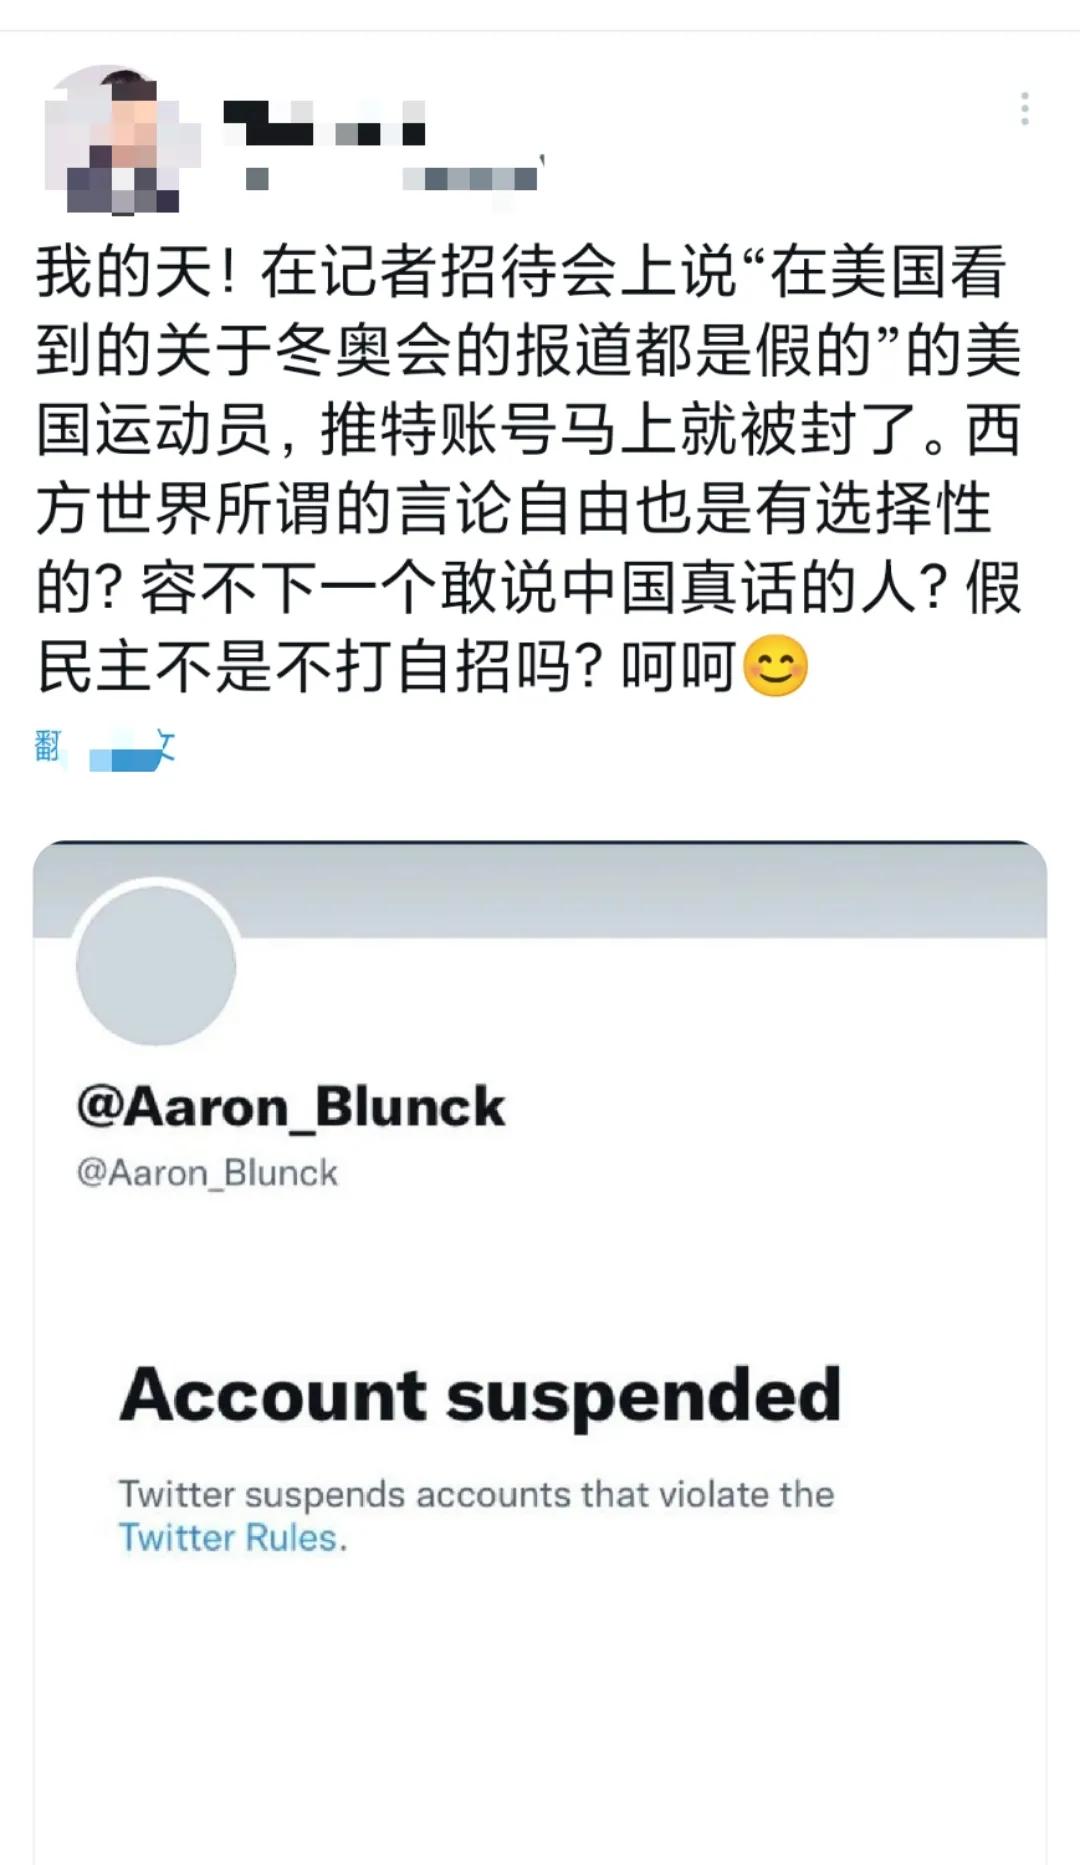Open the three-dot more options menu

click(1025, 108)
